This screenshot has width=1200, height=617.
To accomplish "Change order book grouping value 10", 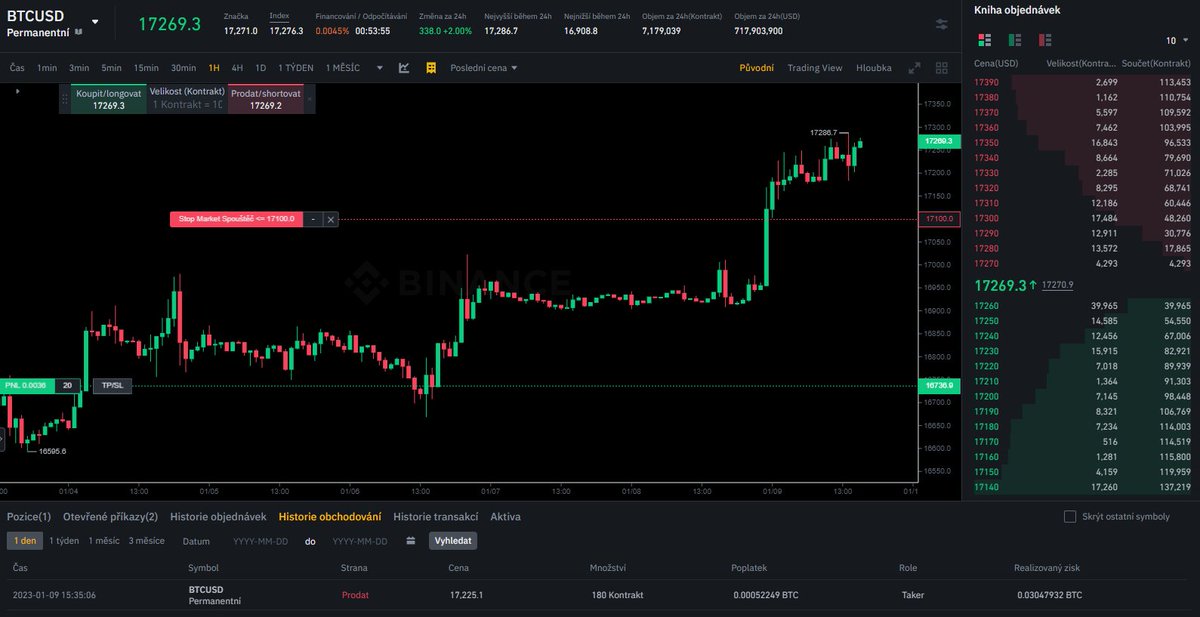I will 1176,41.
